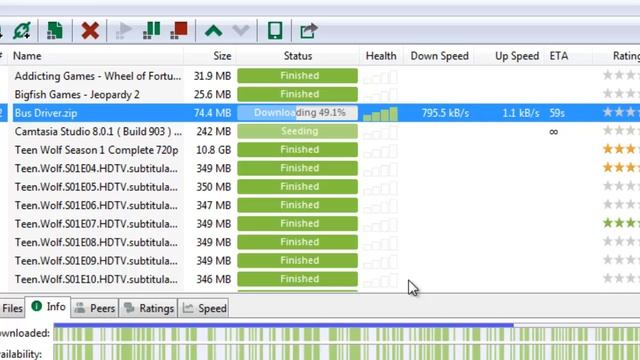Sort list by Status column
The width and height of the screenshot is (640, 360).
(x=298, y=56)
